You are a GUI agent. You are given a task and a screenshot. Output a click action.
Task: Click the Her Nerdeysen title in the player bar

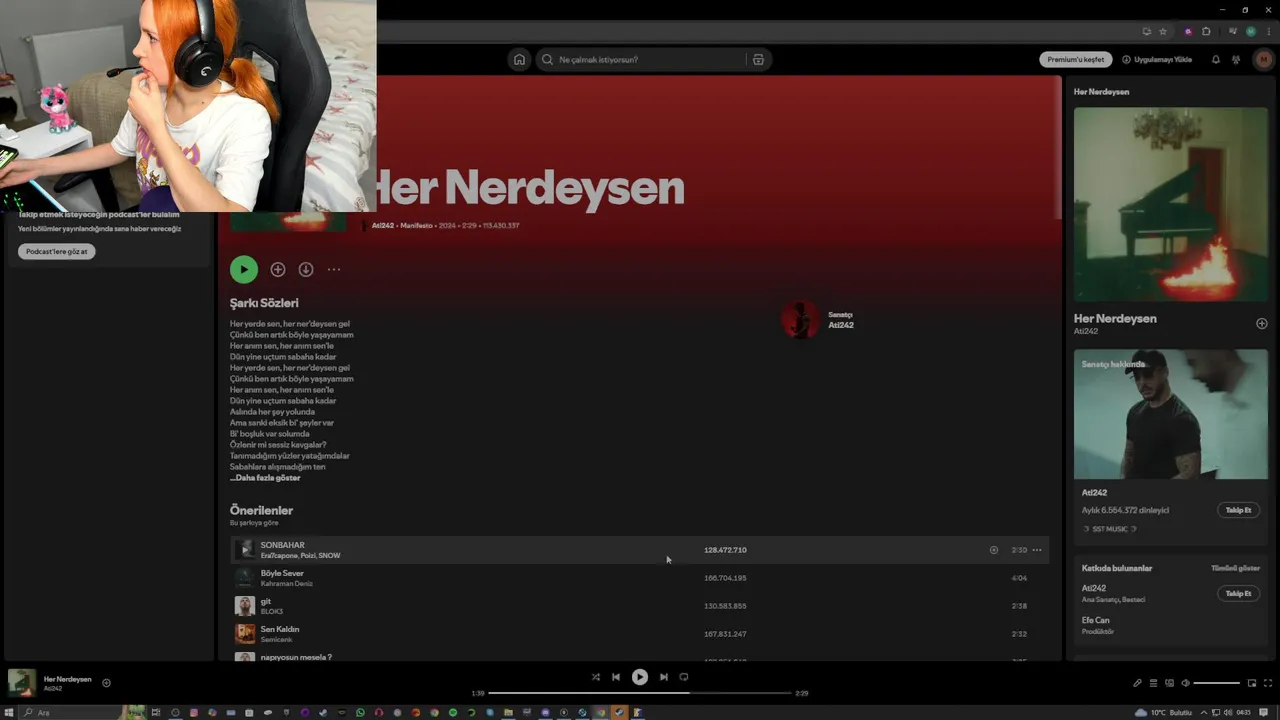[68, 679]
